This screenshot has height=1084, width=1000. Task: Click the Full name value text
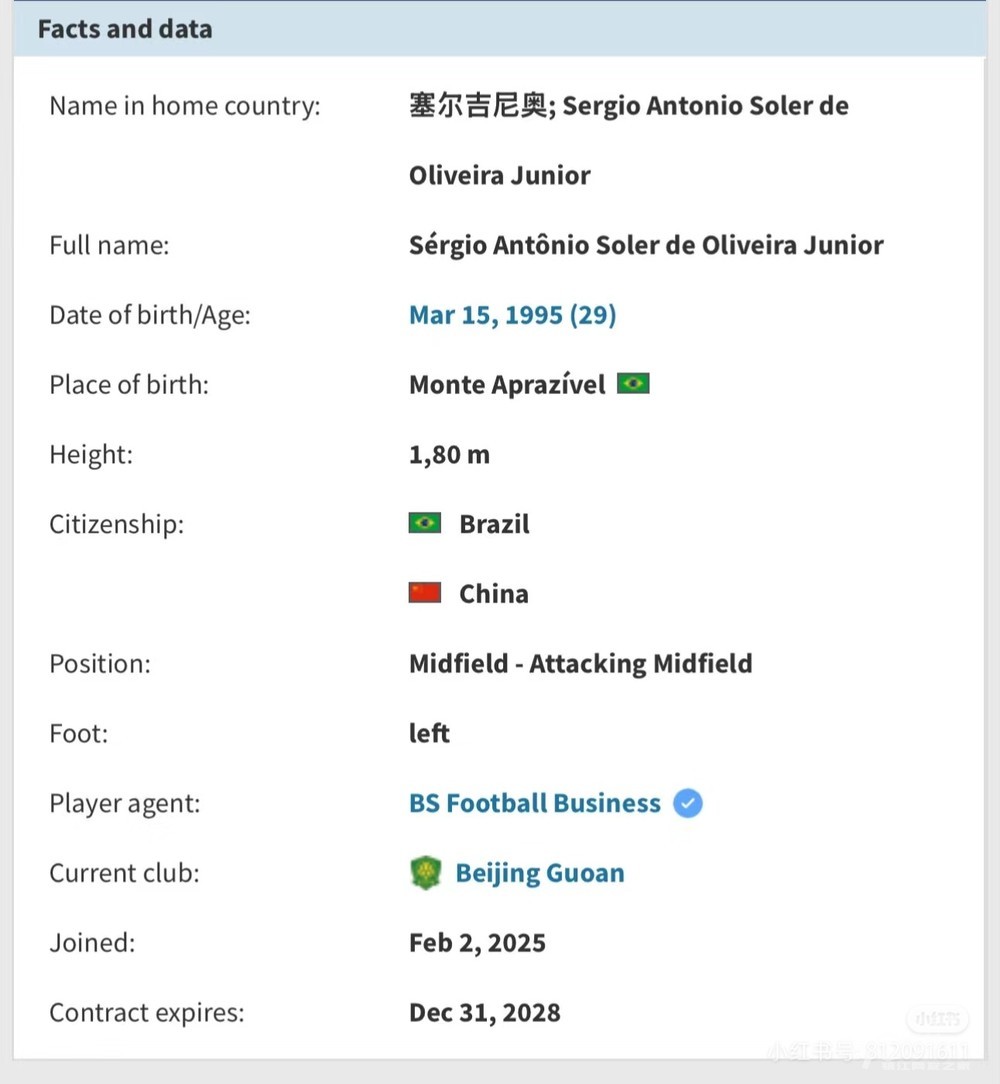click(x=646, y=245)
